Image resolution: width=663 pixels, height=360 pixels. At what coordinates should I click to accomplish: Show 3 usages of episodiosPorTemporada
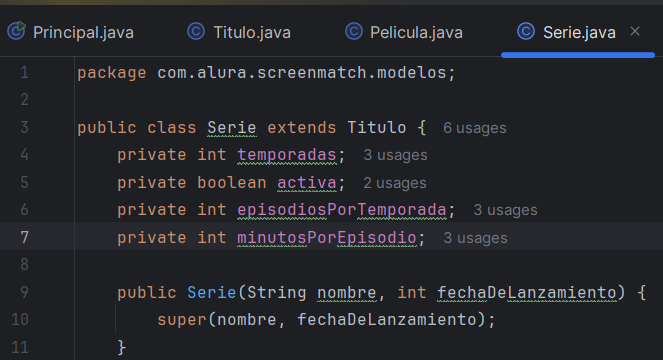(x=505, y=210)
